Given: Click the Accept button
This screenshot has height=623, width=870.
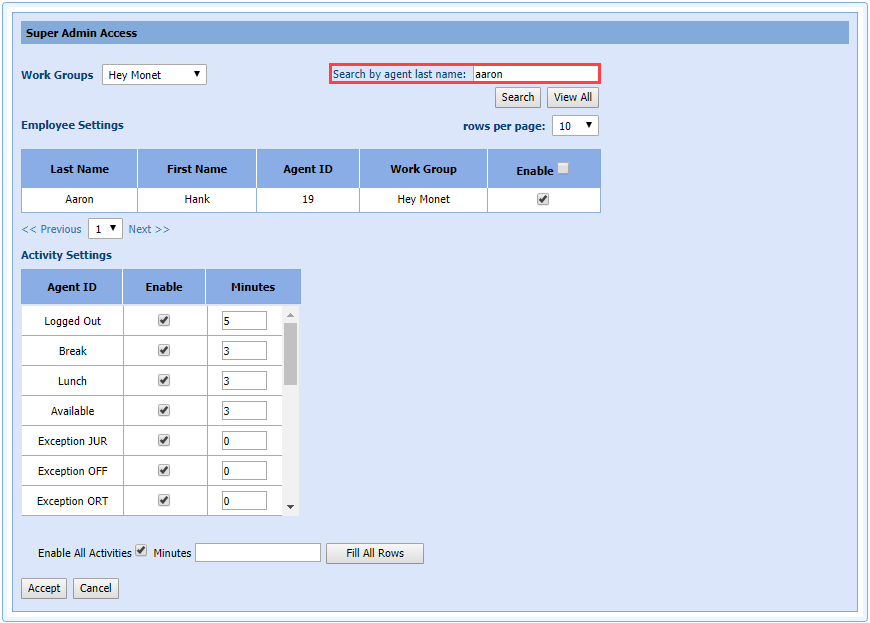Looking at the screenshot, I should point(44,588).
